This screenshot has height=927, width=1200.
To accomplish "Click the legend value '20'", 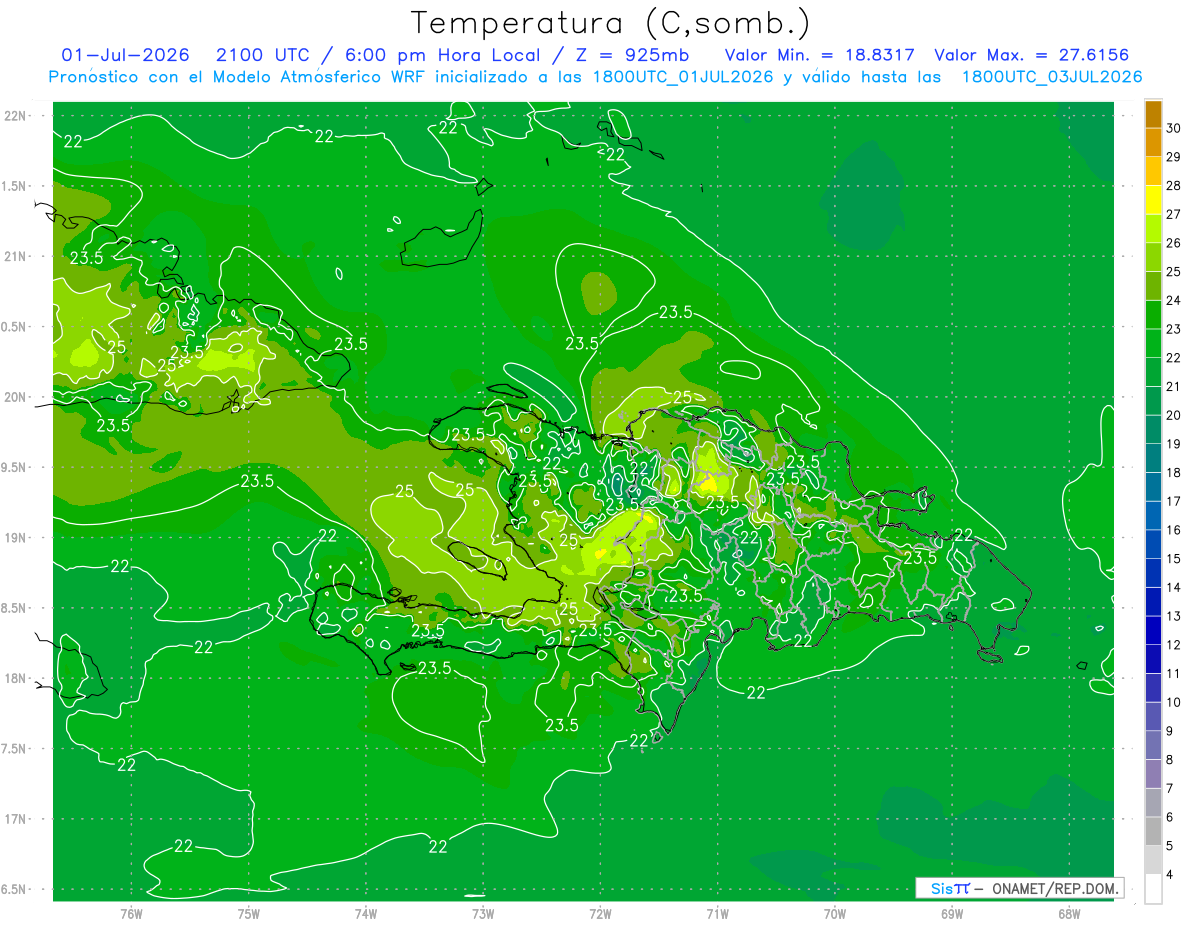I will tap(1174, 415).
